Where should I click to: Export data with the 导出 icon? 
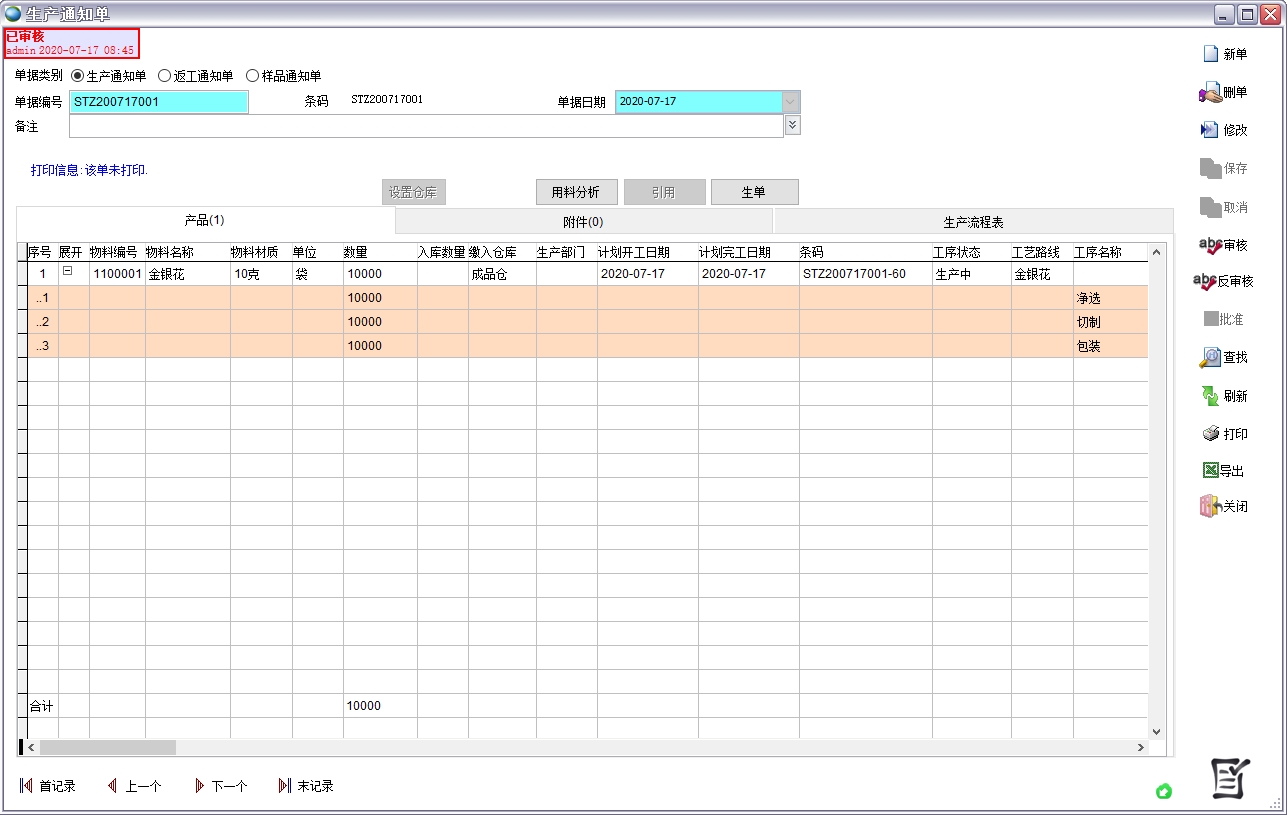pyautogui.click(x=1210, y=471)
